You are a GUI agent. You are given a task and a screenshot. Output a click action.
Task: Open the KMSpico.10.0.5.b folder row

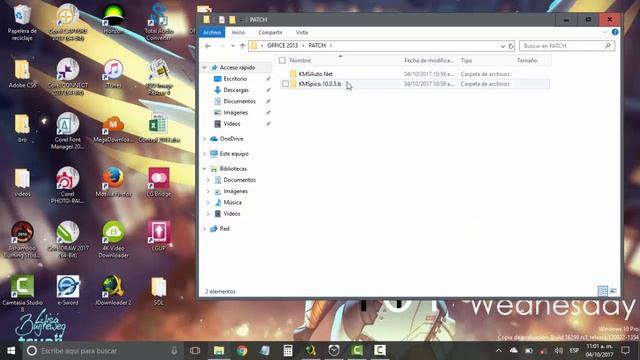[415, 84]
